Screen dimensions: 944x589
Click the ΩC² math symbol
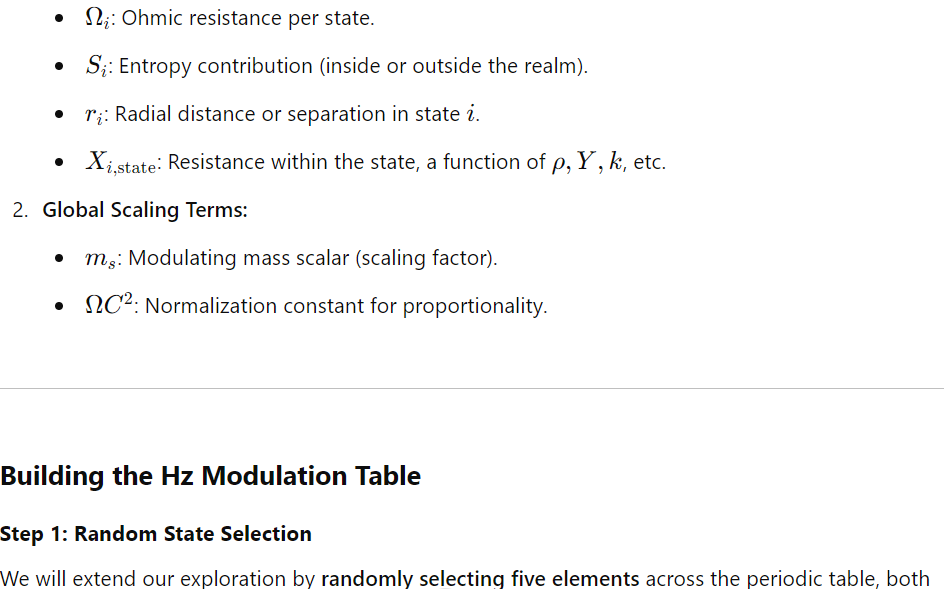[108, 304]
